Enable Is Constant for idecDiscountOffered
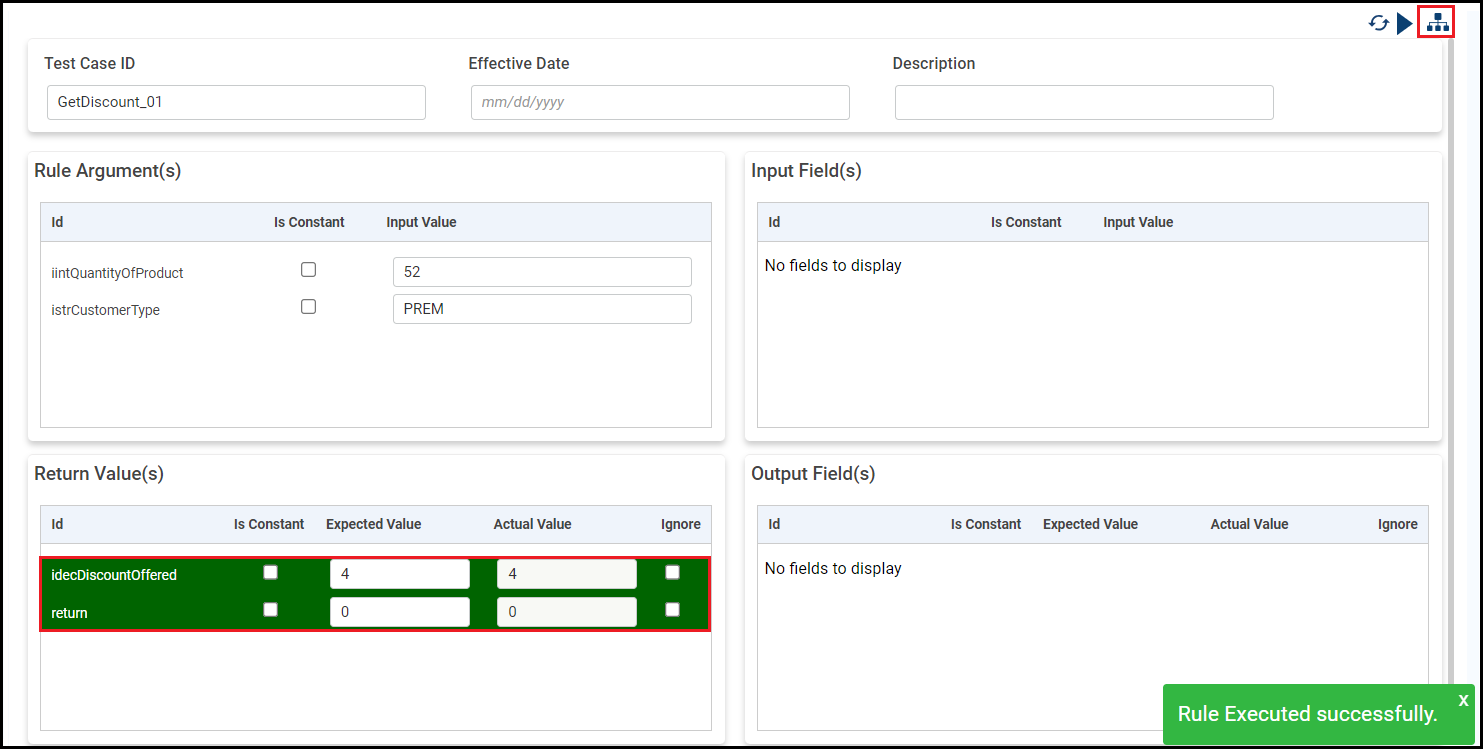Screen dimensions: 1483x749 pyautogui.click(x=270, y=572)
